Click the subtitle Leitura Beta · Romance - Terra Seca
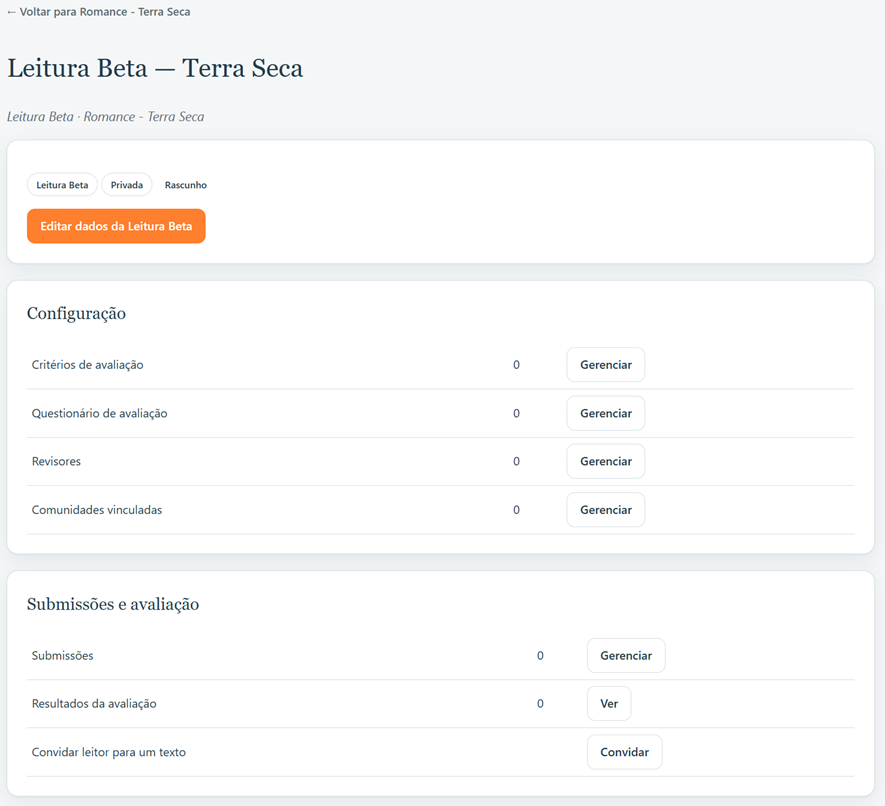Viewport: 885px width, 806px height. click(106, 117)
